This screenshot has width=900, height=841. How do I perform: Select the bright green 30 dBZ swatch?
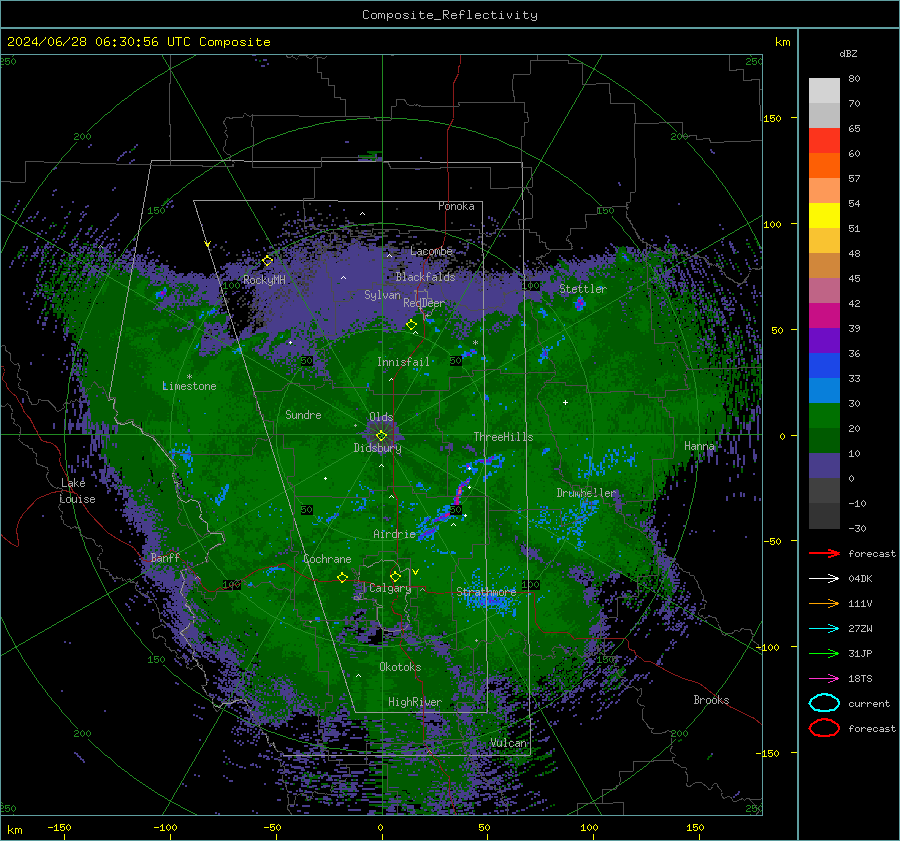click(x=824, y=415)
